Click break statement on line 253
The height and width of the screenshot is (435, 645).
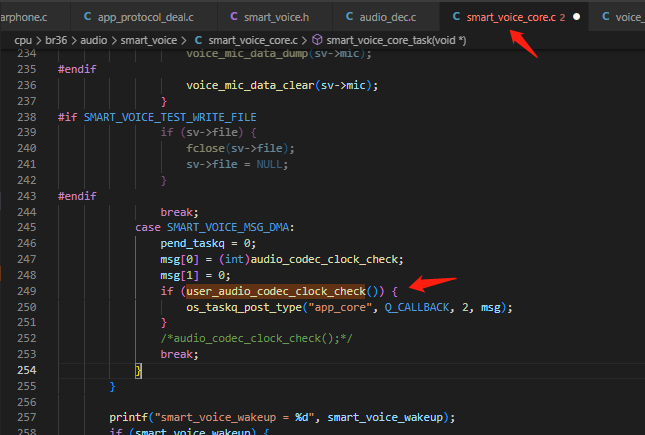pyautogui.click(x=179, y=354)
